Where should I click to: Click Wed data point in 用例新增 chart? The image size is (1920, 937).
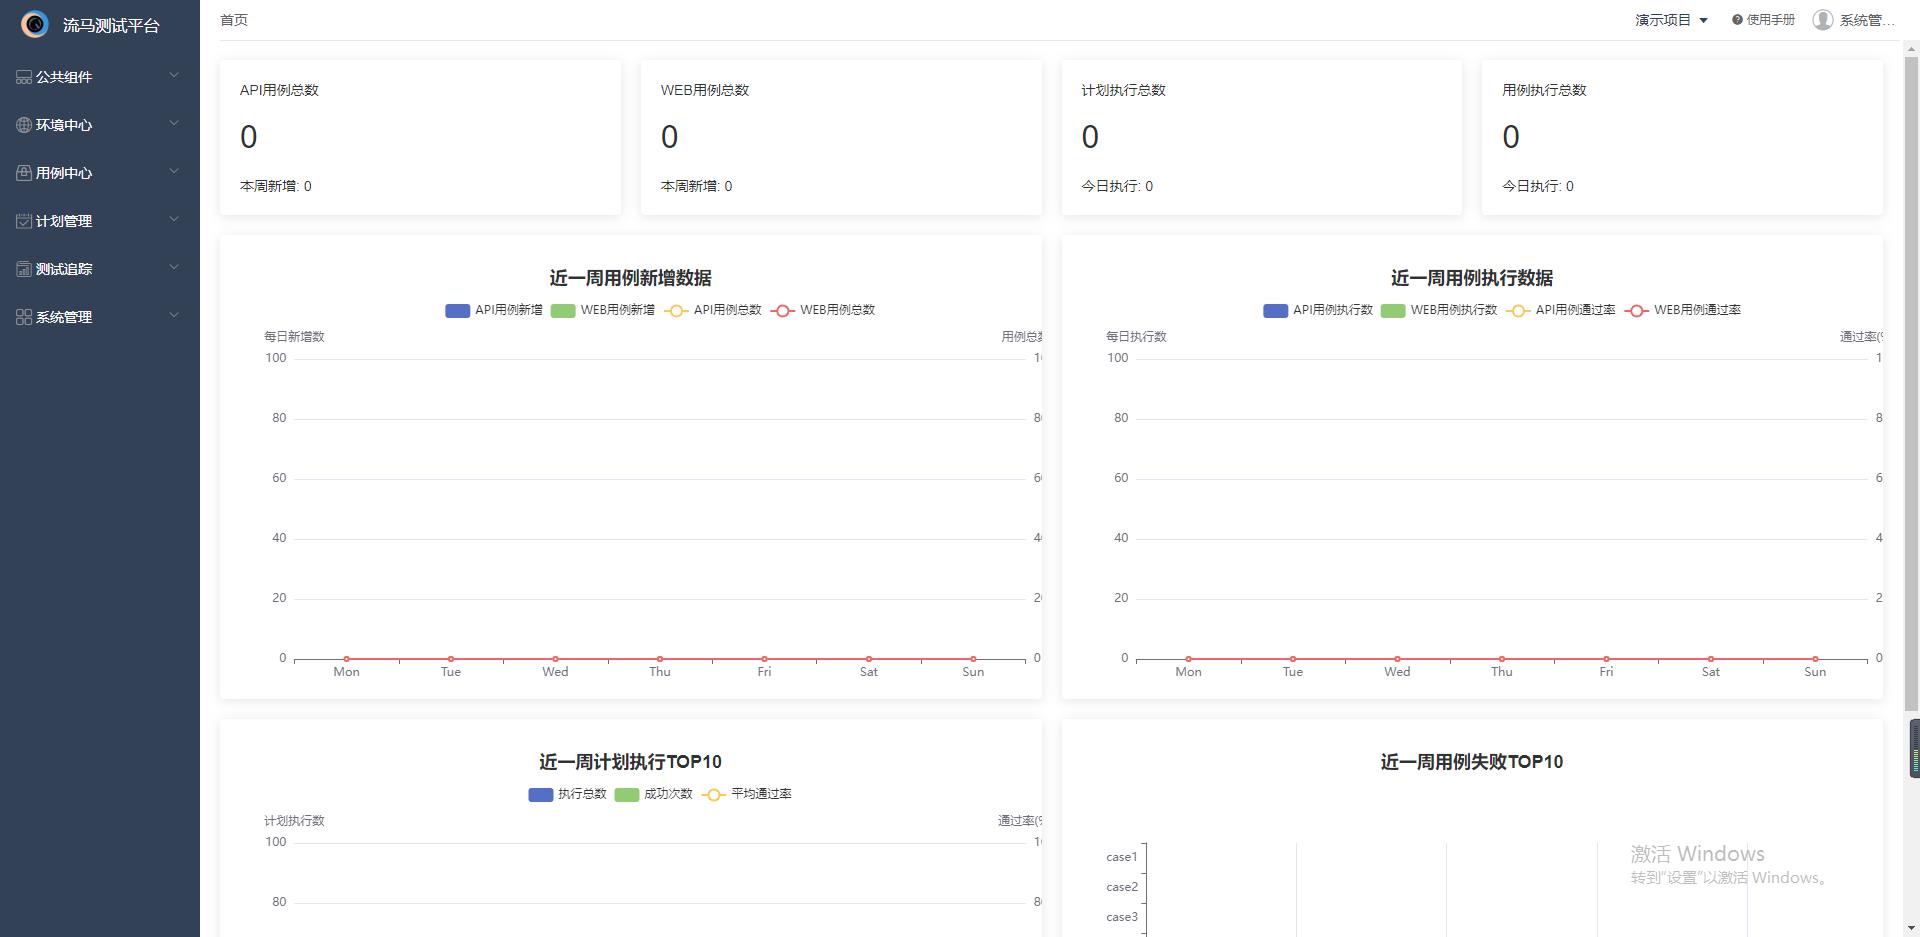point(555,659)
